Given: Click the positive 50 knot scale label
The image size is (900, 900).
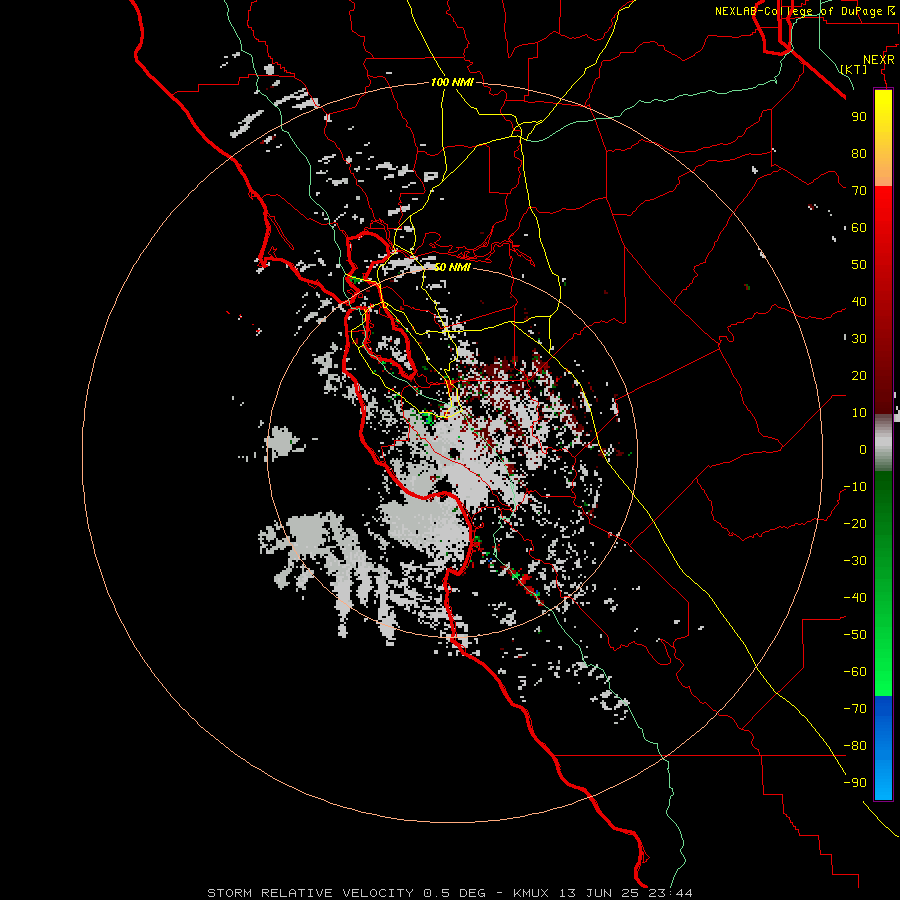Looking at the screenshot, I should (x=859, y=265).
